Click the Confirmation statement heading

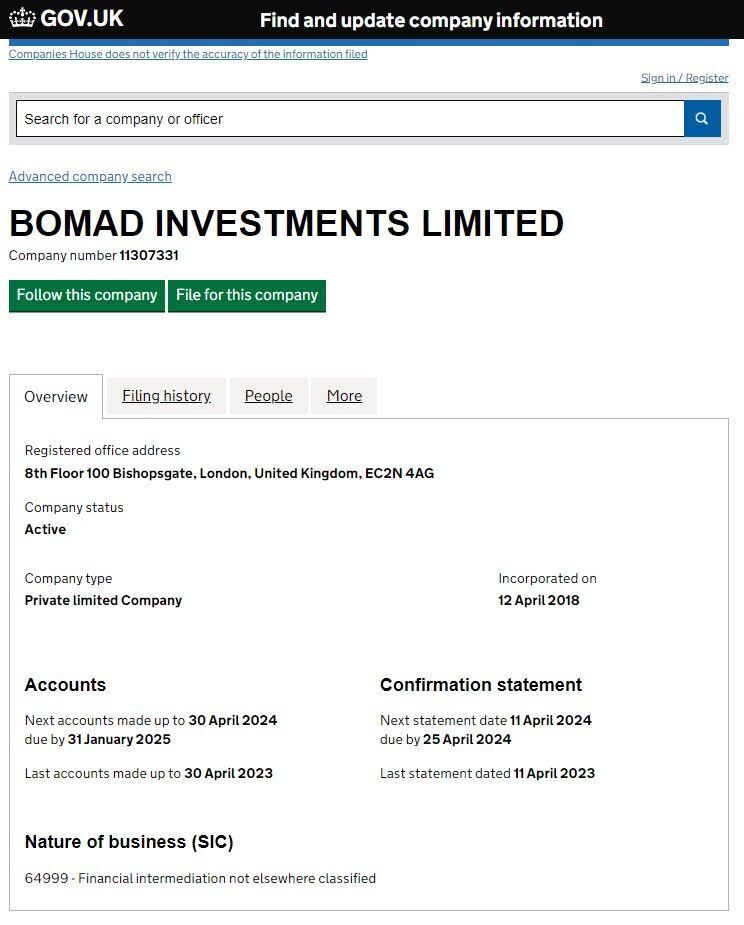pyautogui.click(x=480, y=685)
